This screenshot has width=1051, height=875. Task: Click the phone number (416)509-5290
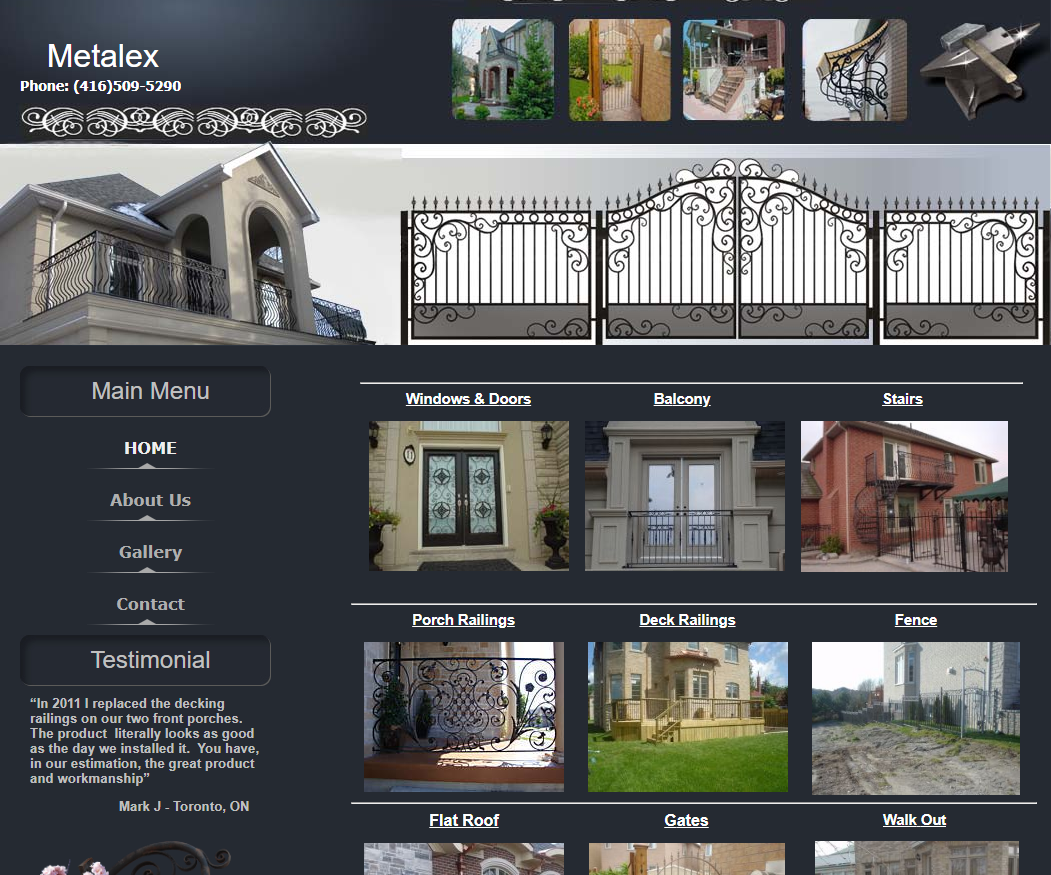[x=127, y=86]
